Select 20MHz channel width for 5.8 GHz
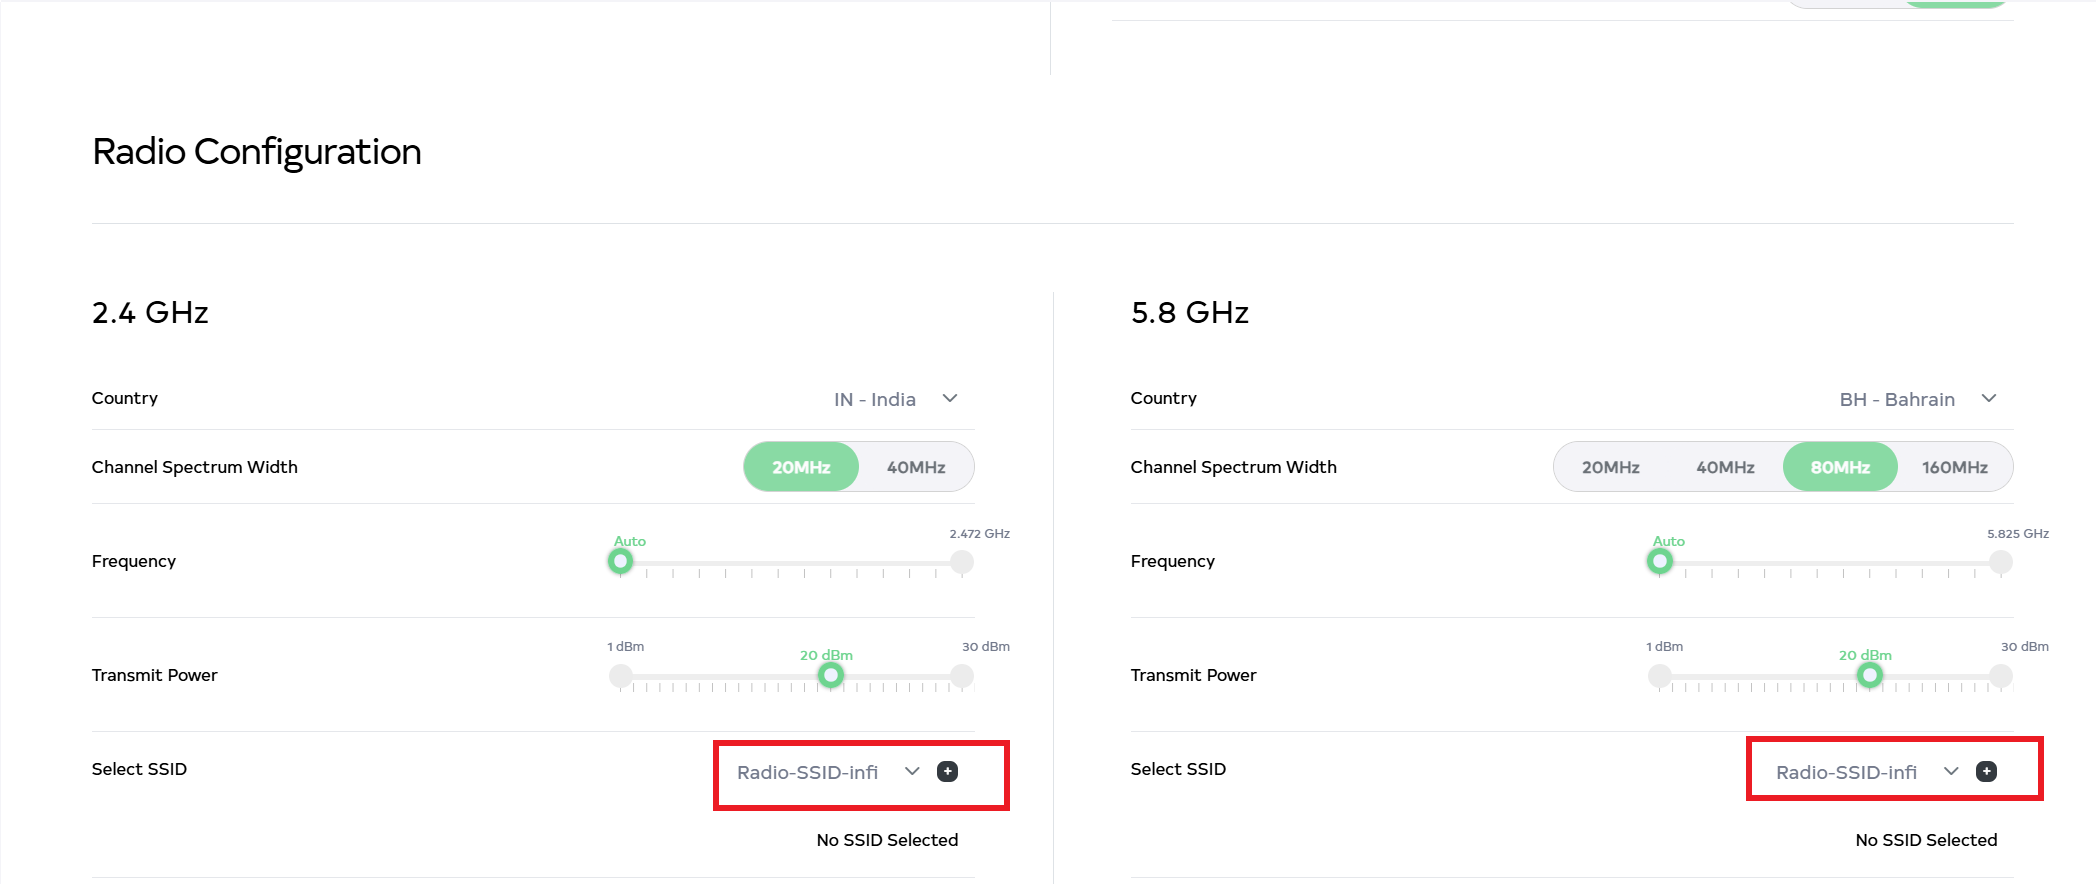Viewport: 2096px width, 884px height. [1610, 467]
